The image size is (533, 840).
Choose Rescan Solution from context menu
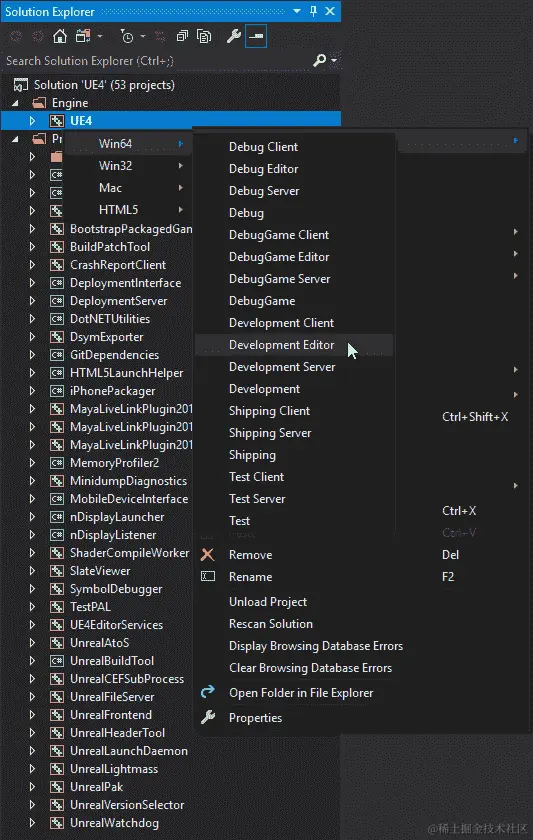click(271, 624)
